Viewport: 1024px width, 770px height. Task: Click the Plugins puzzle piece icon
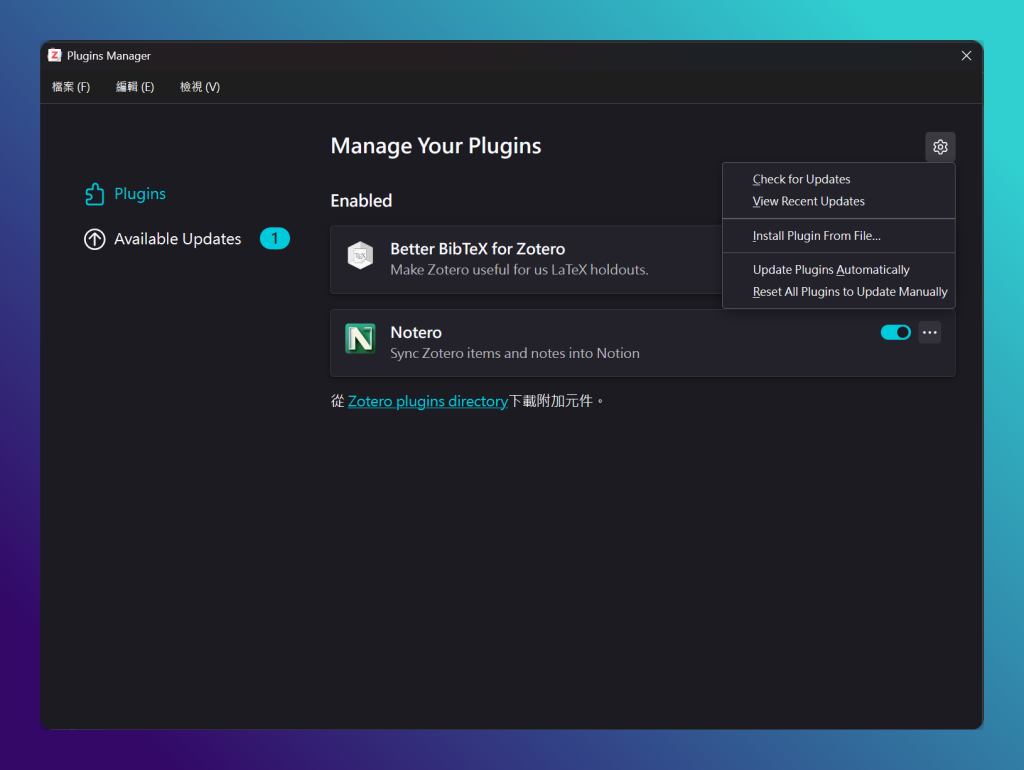95,194
